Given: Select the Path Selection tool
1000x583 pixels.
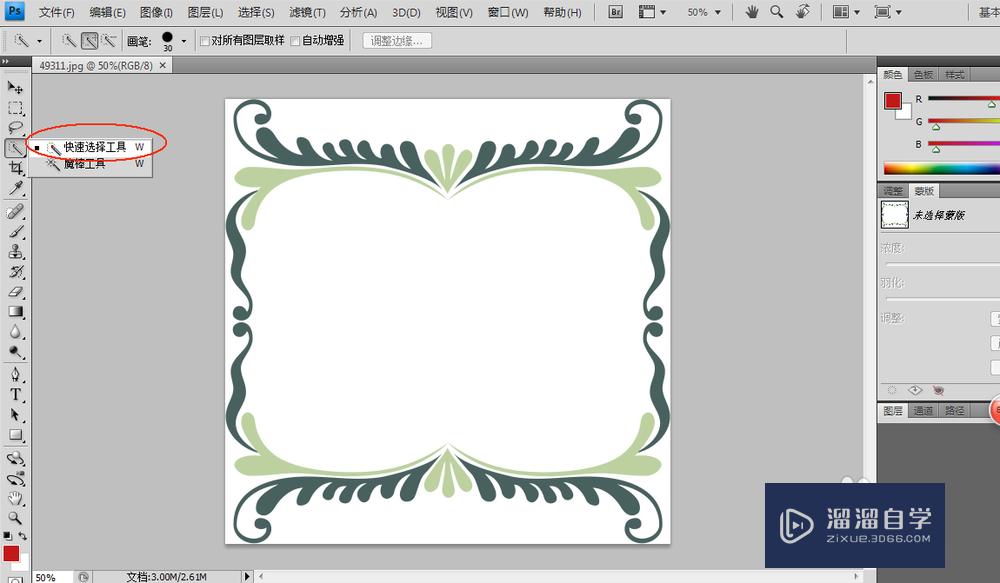Looking at the screenshot, I should (x=15, y=415).
